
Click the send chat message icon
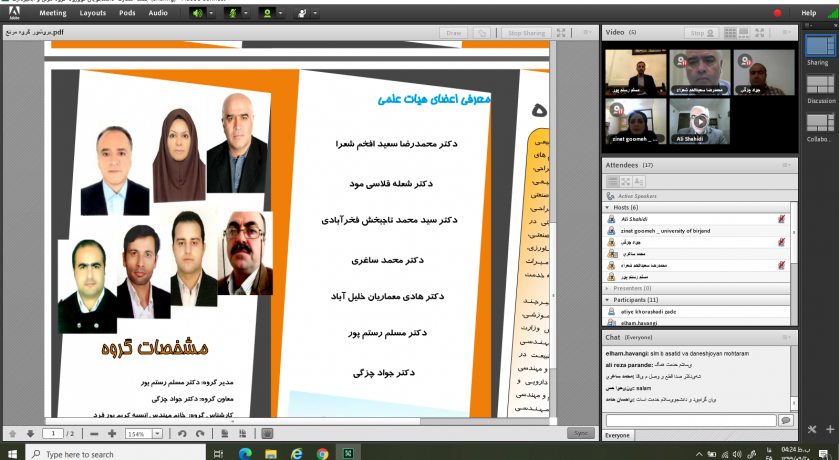(785, 420)
